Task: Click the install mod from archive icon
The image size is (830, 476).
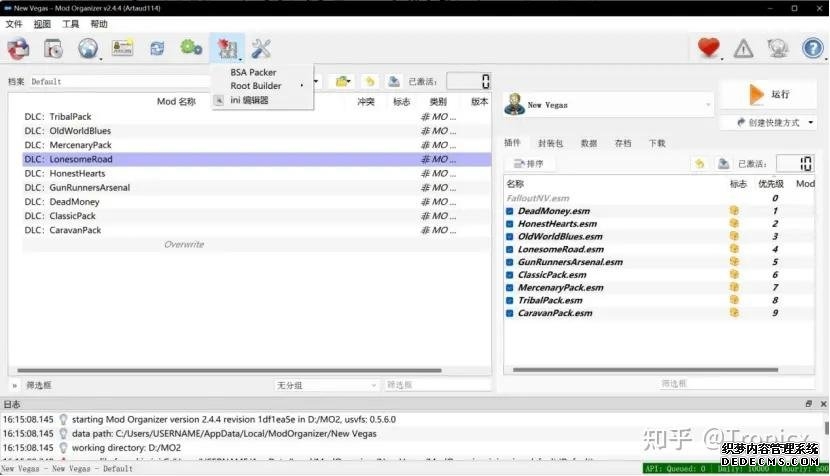Action: tap(53, 47)
